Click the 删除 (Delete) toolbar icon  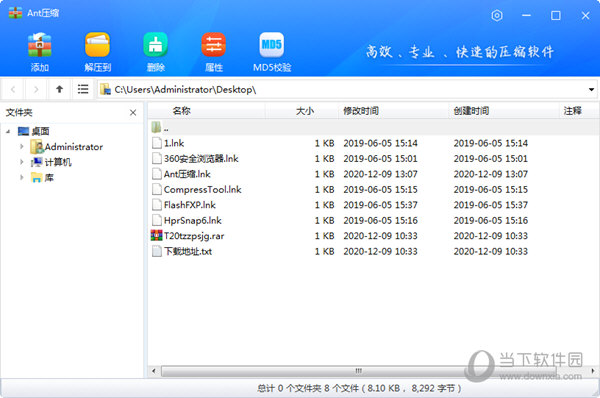tap(155, 45)
